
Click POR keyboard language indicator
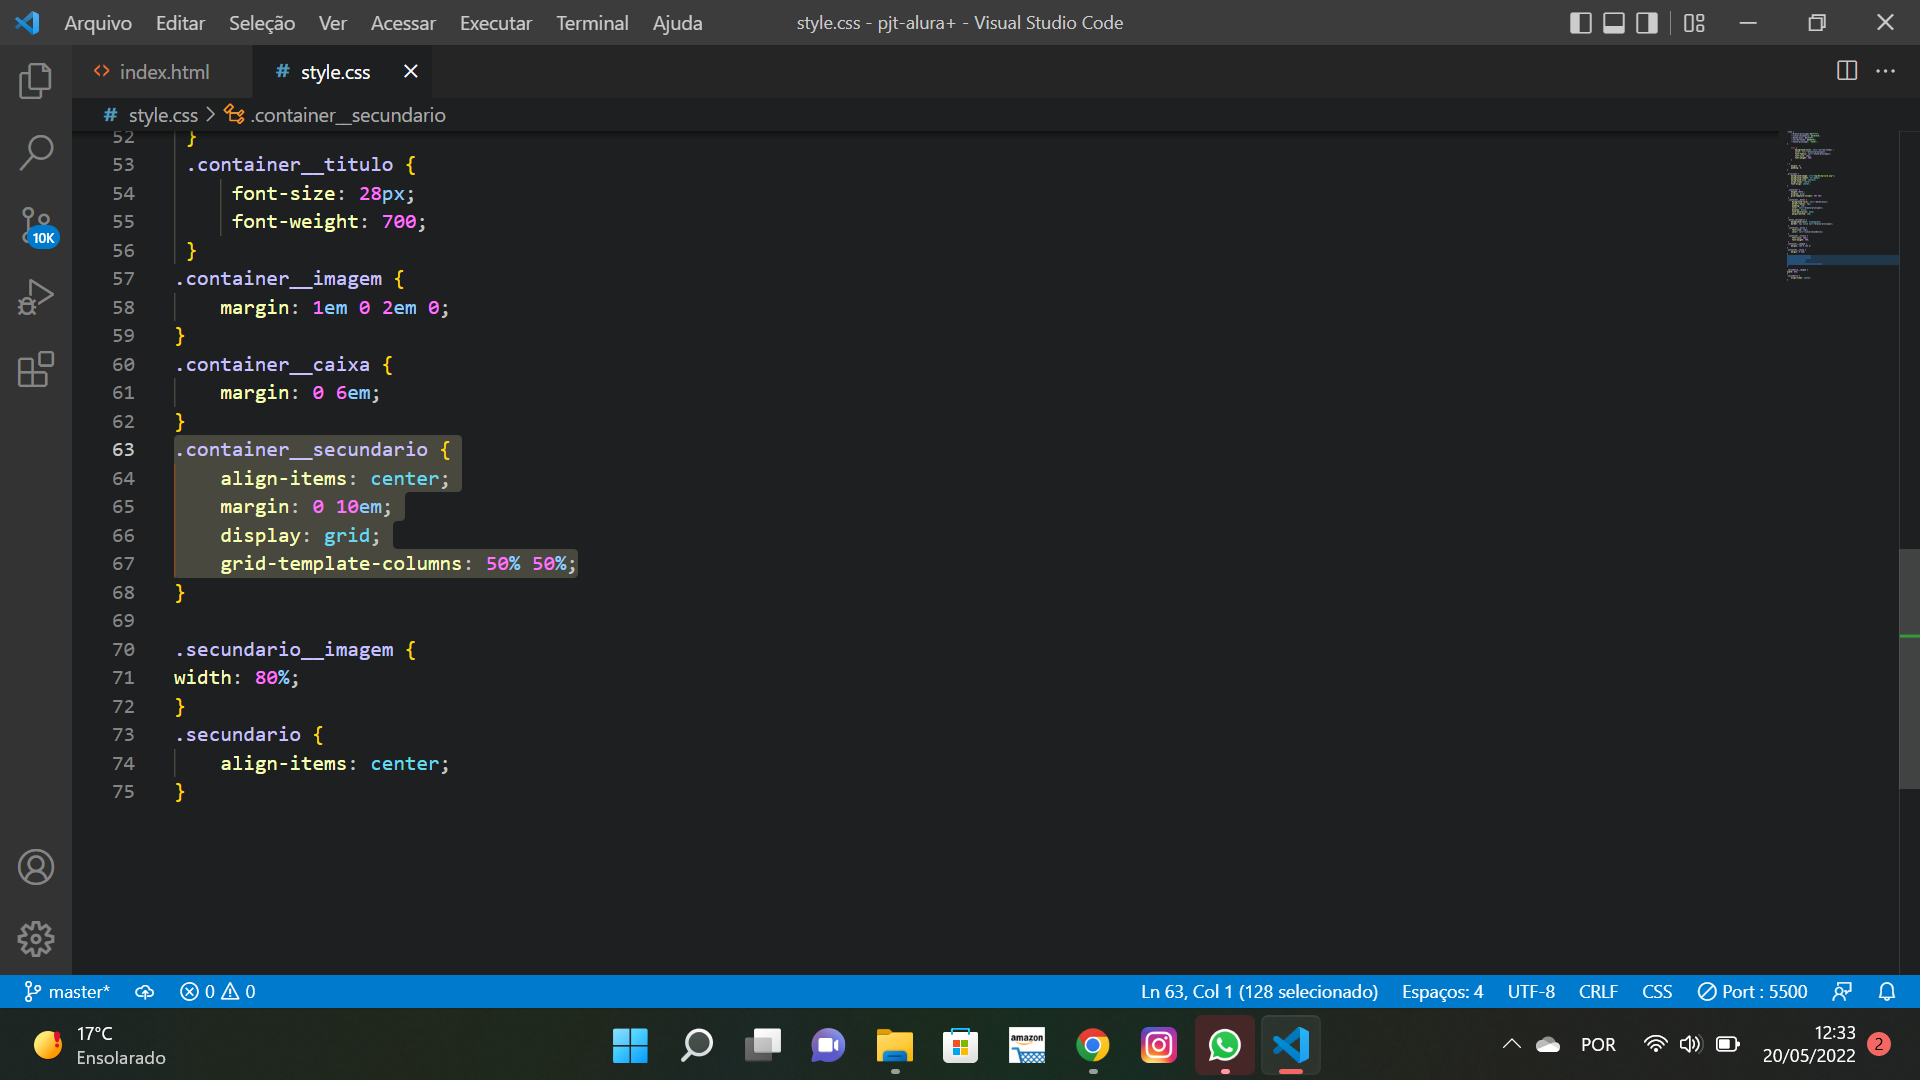(x=1598, y=1045)
